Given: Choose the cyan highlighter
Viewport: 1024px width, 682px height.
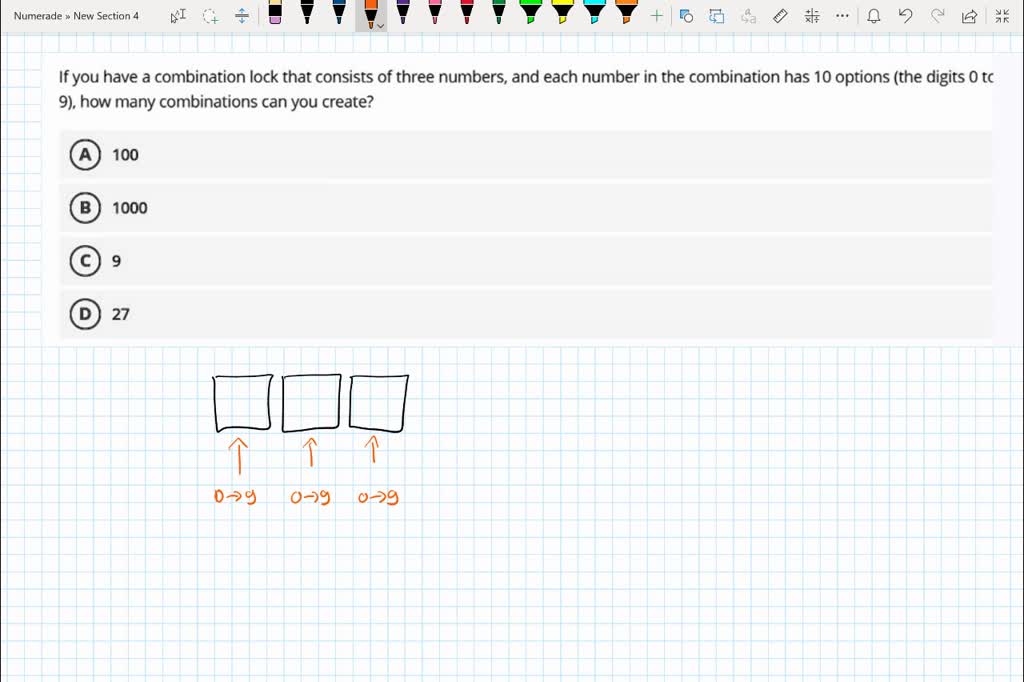Looking at the screenshot, I should [x=594, y=12].
